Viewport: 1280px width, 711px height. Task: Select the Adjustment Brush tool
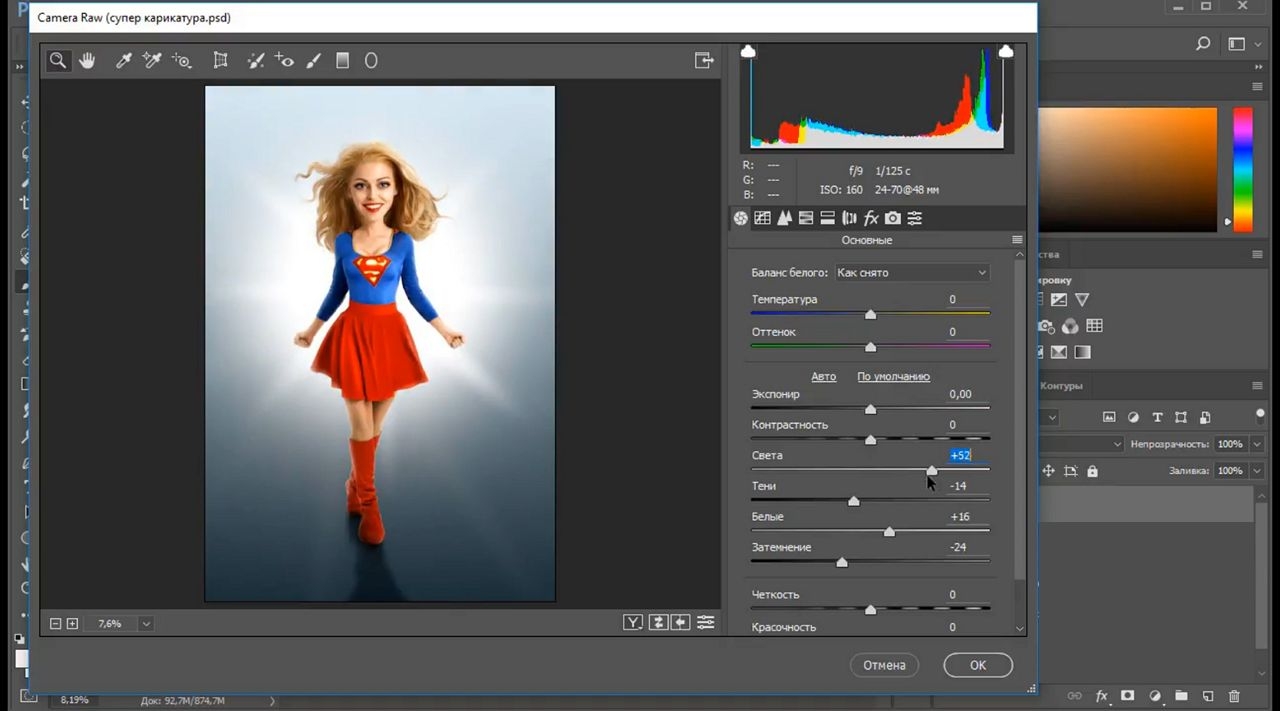[x=313, y=61]
